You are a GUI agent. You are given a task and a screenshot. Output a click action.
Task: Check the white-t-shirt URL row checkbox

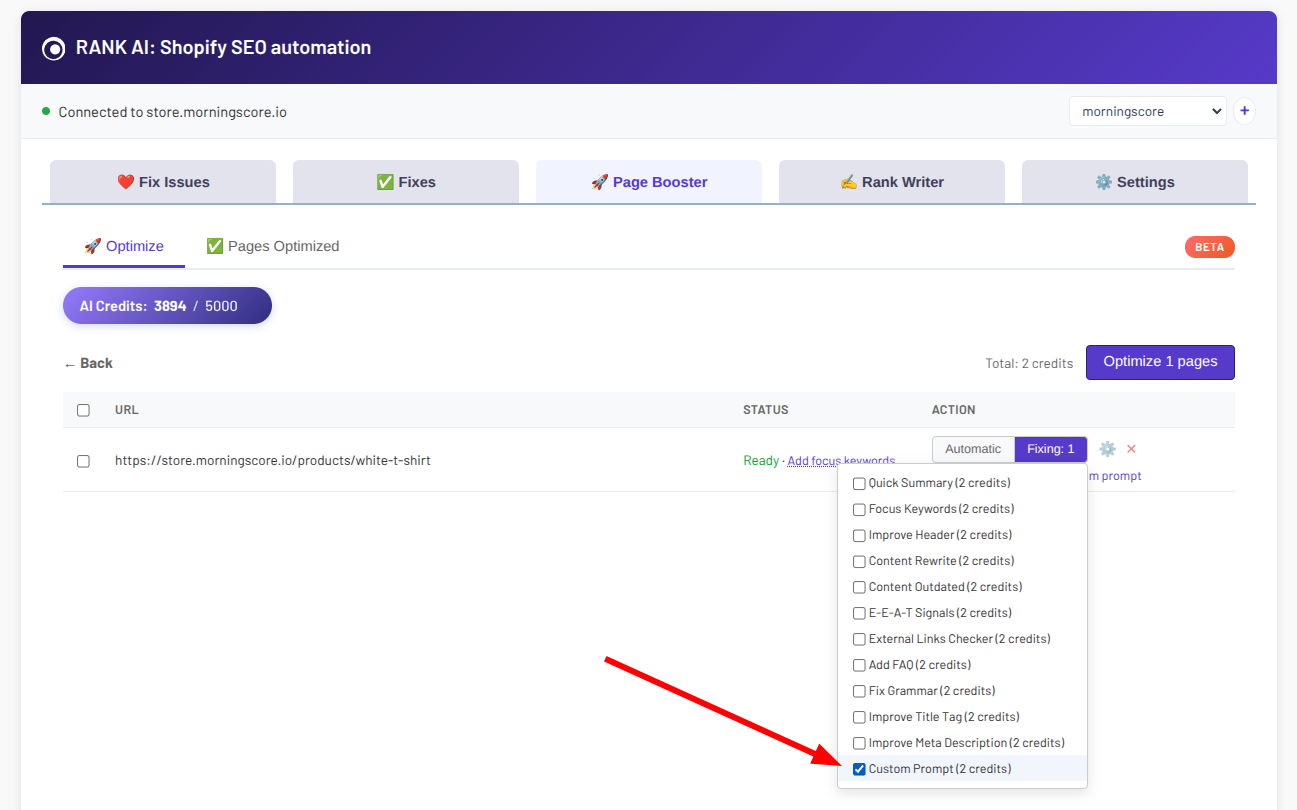click(83, 461)
